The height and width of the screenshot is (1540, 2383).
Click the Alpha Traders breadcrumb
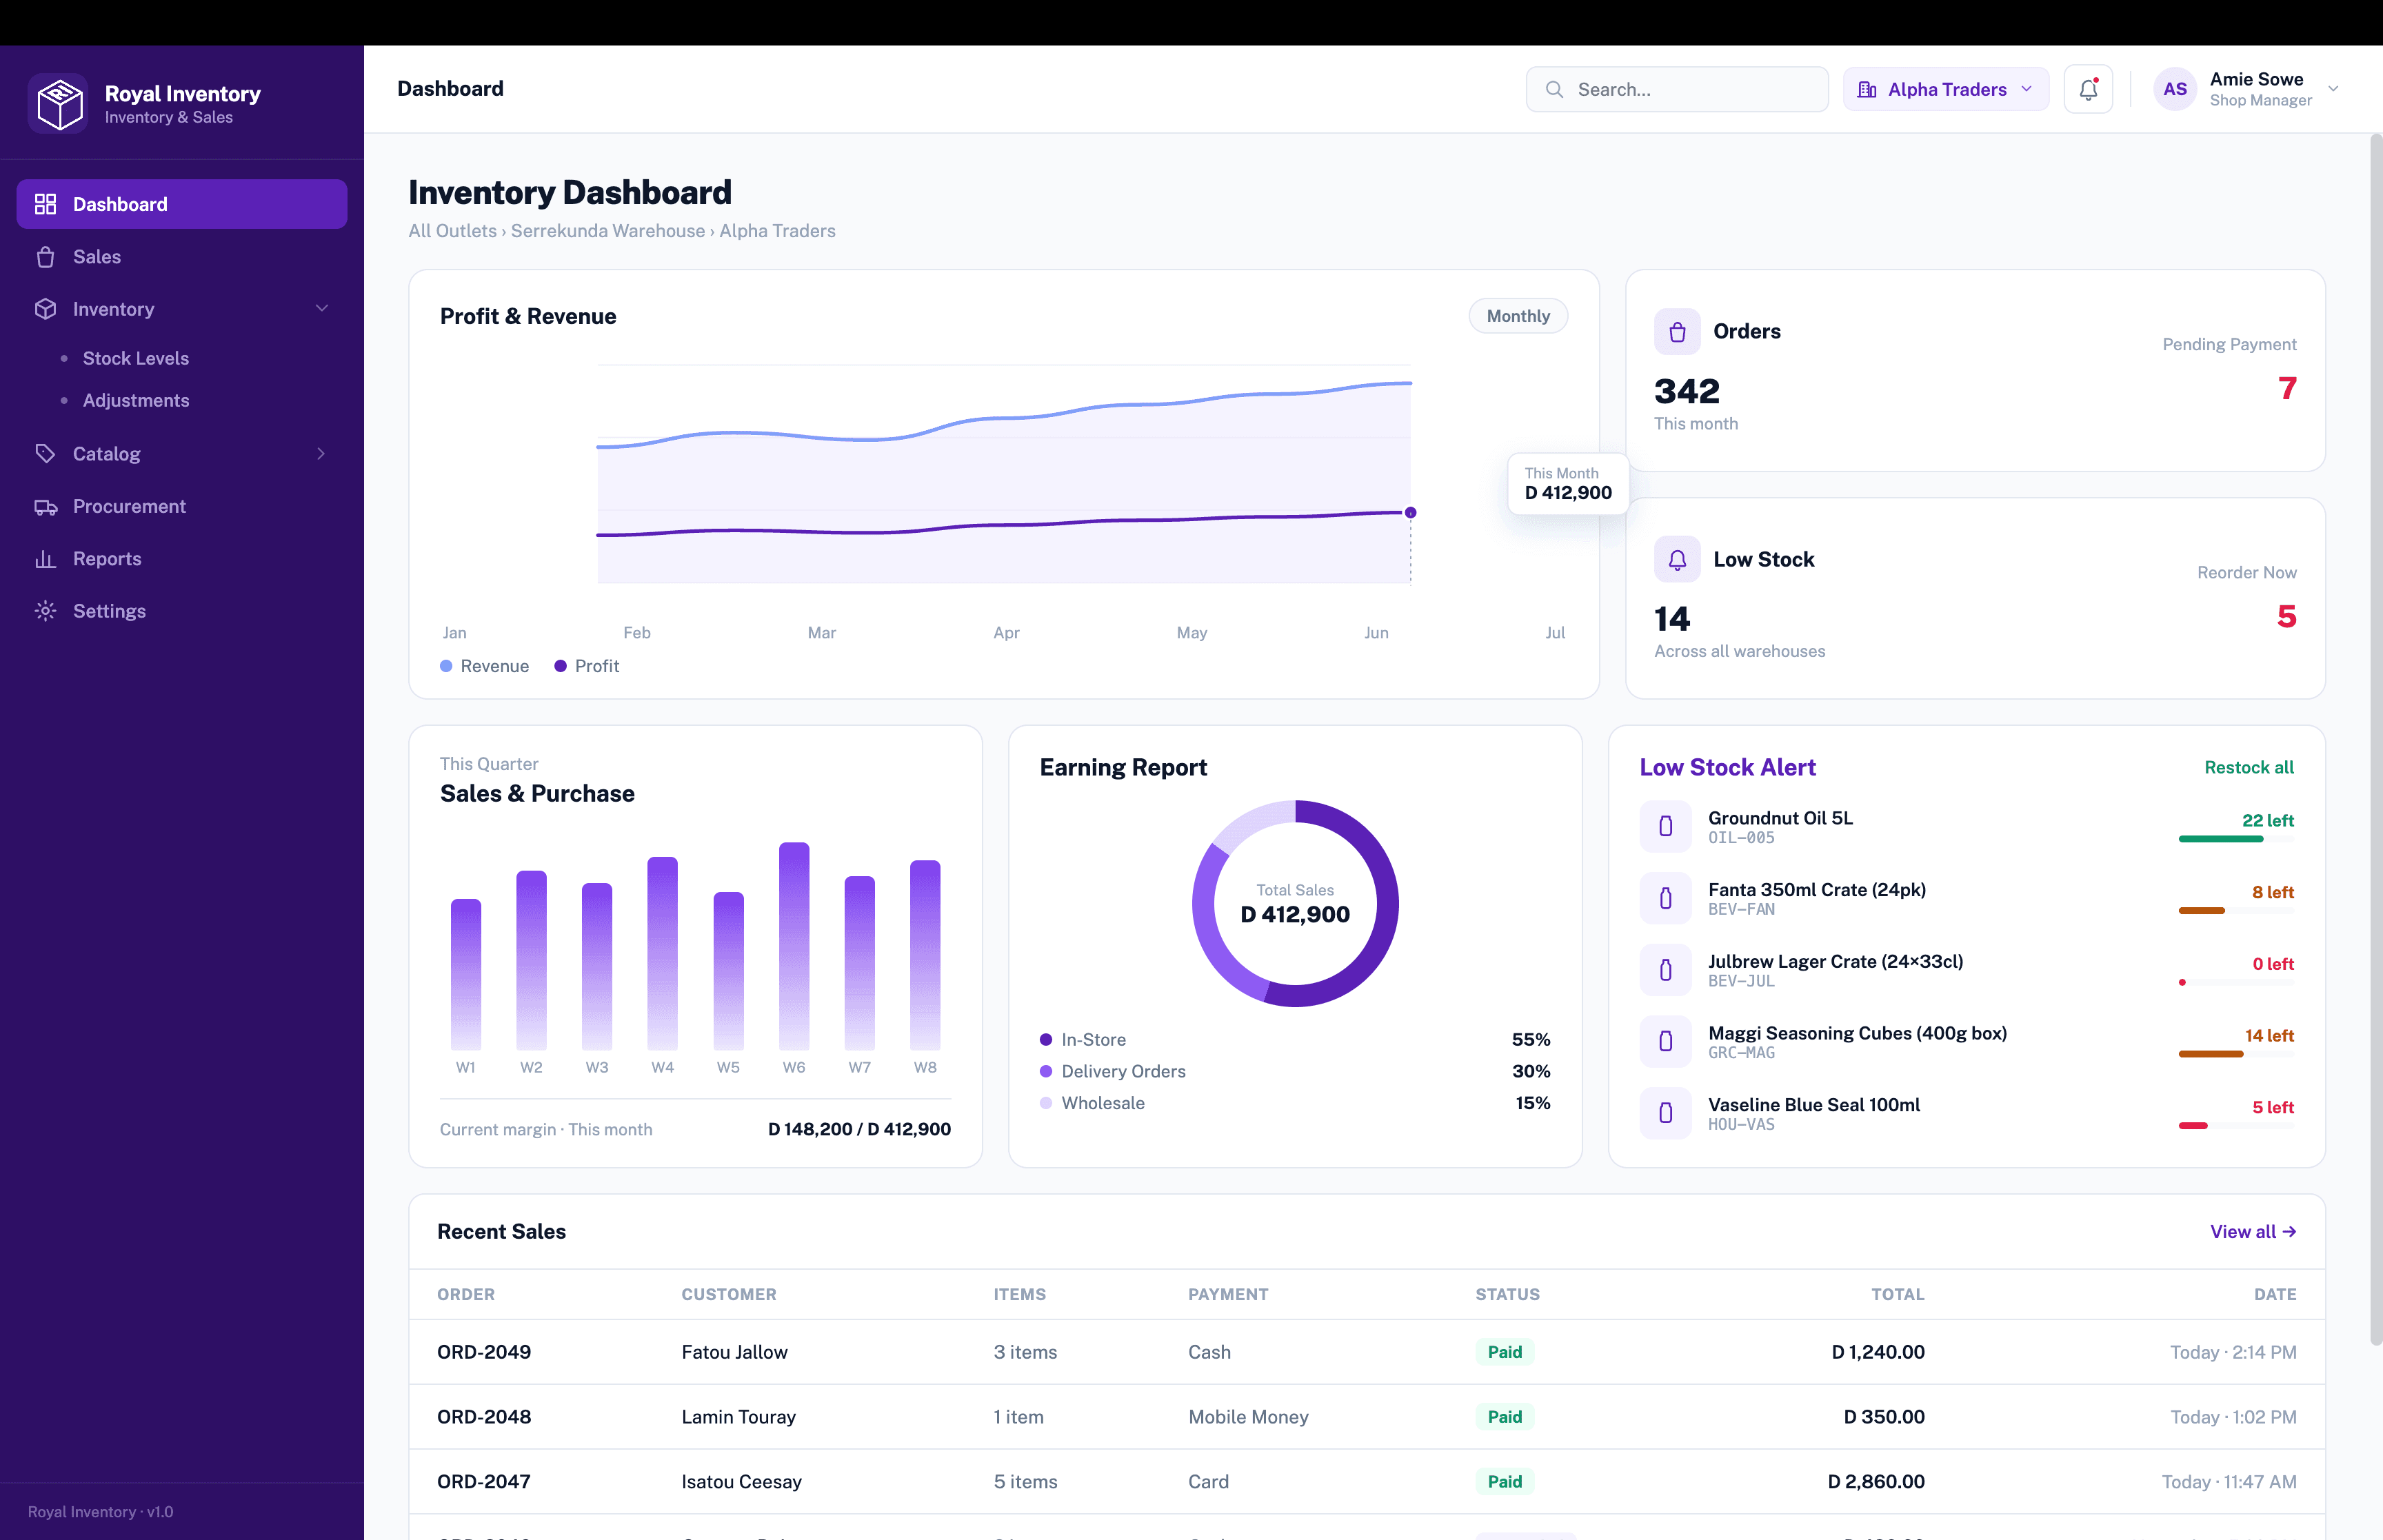[x=777, y=231]
